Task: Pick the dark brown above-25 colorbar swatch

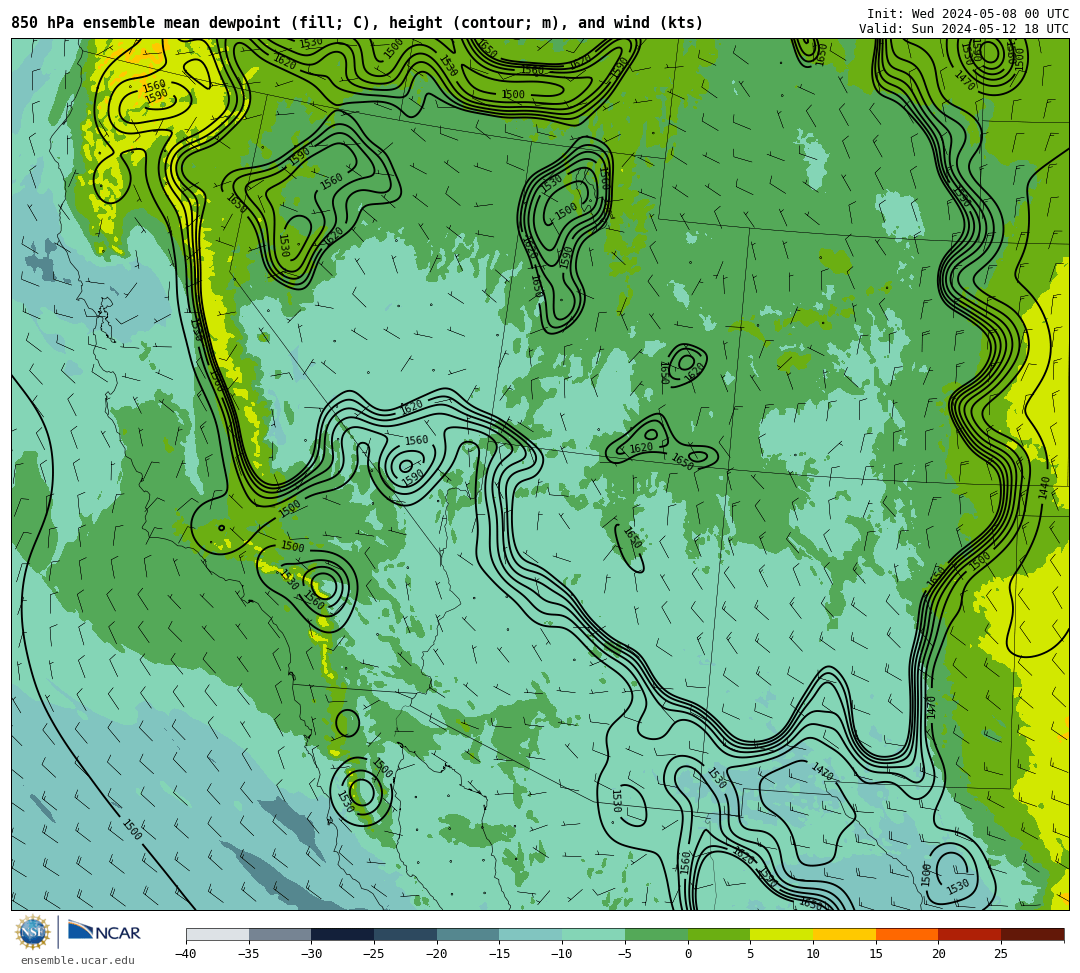Action: [1032, 934]
